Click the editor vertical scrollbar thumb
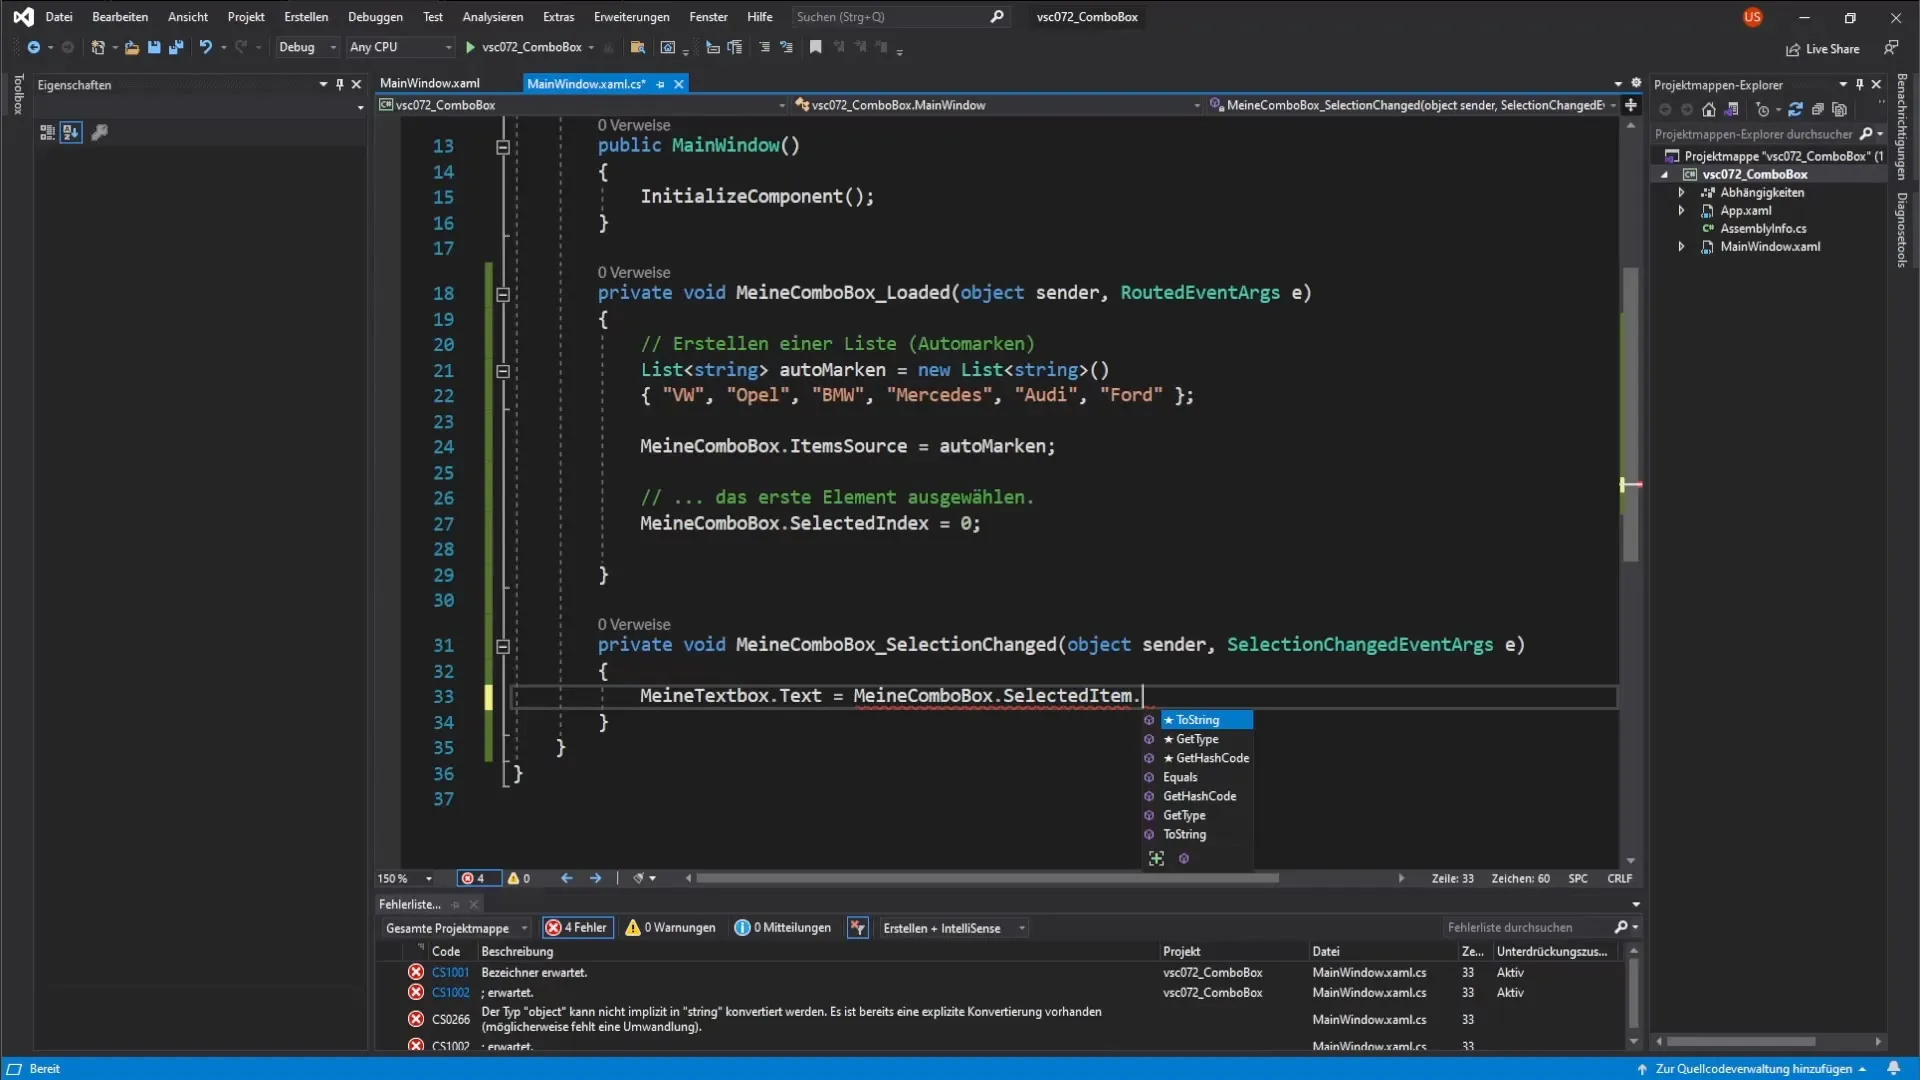The width and height of the screenshot is (1920, 1080). tap(1630, 414)
